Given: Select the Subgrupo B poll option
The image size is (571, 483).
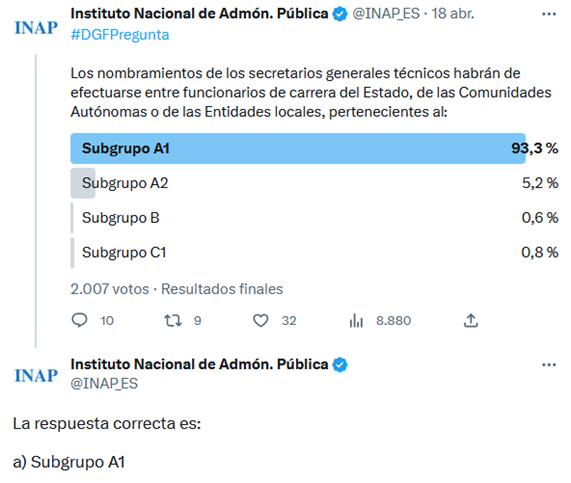Looking at the screenshot, I should pos(314,218).
